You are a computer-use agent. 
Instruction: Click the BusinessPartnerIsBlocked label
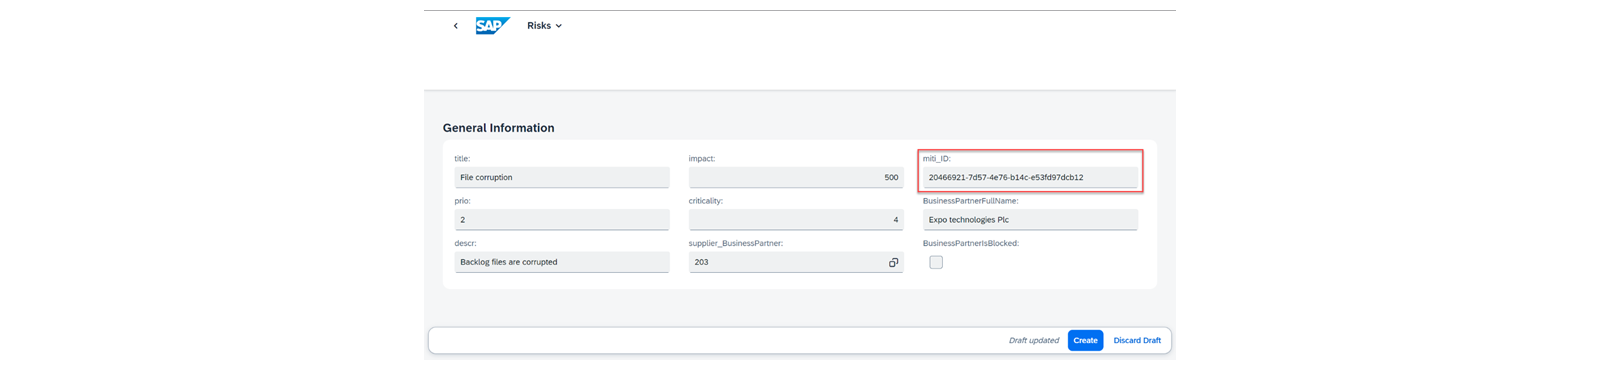coord(971,243)
